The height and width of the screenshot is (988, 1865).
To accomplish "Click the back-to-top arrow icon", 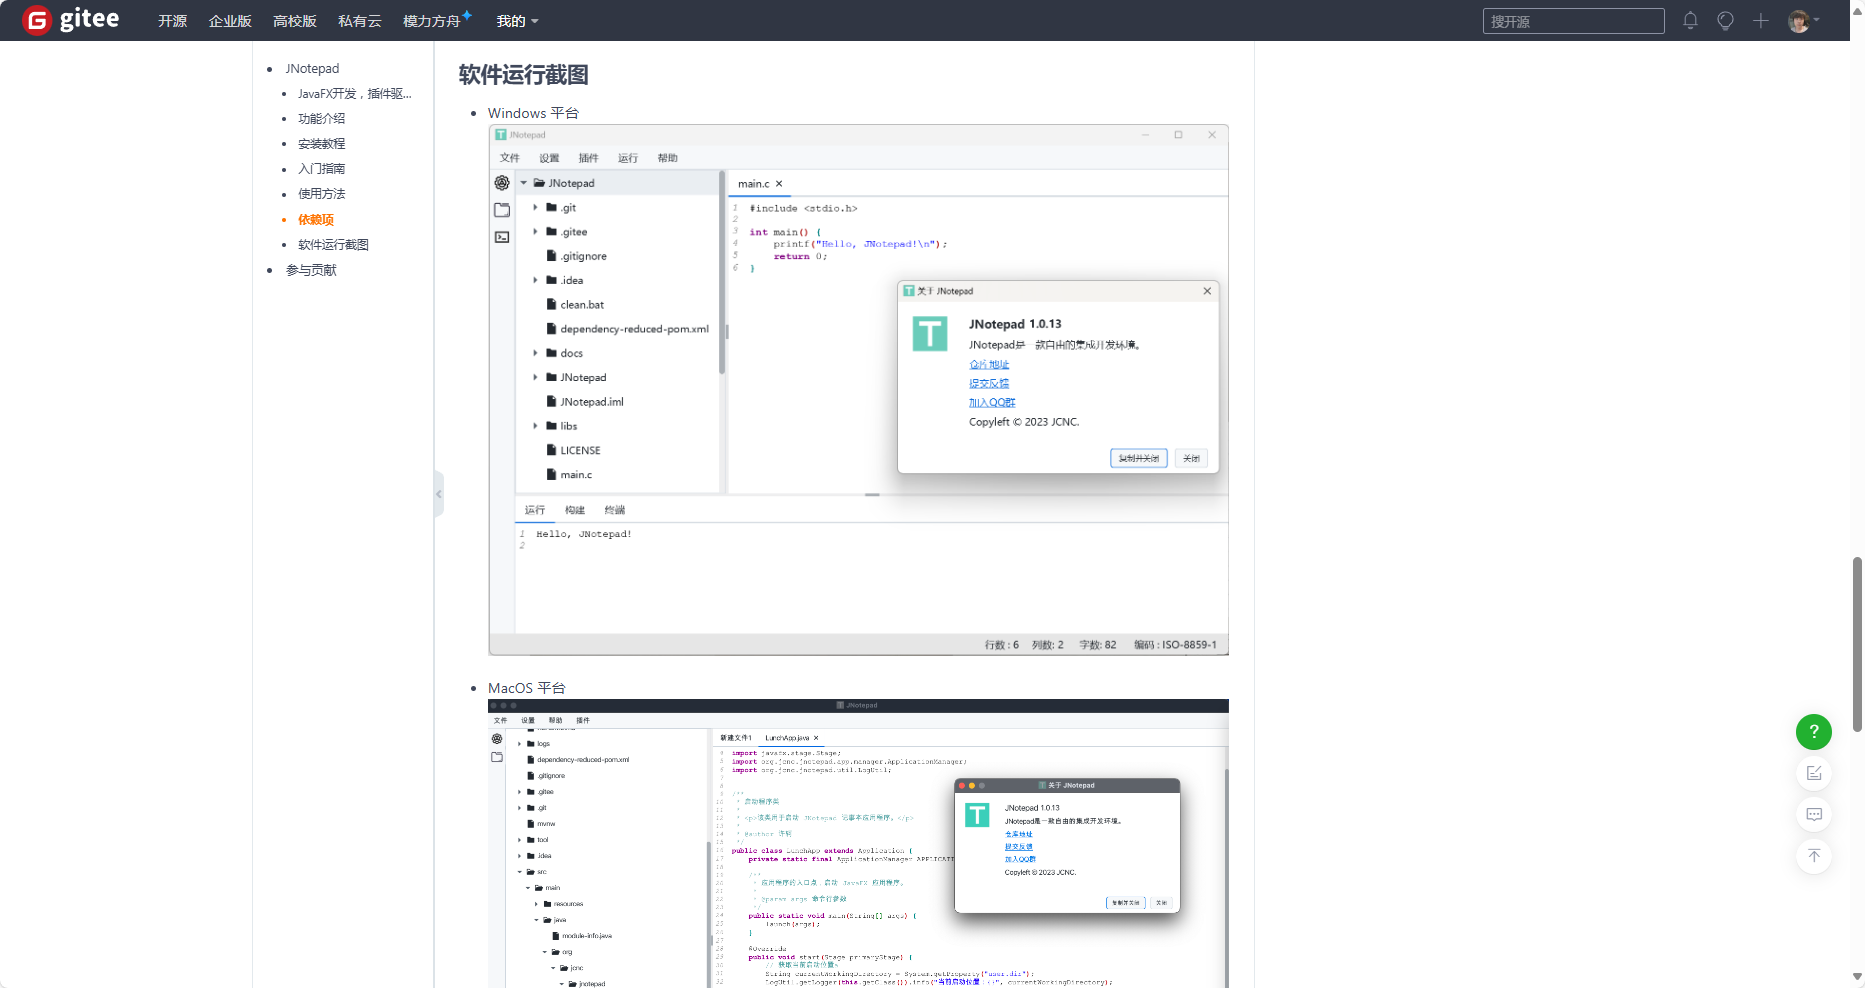I will (1813, 856).
